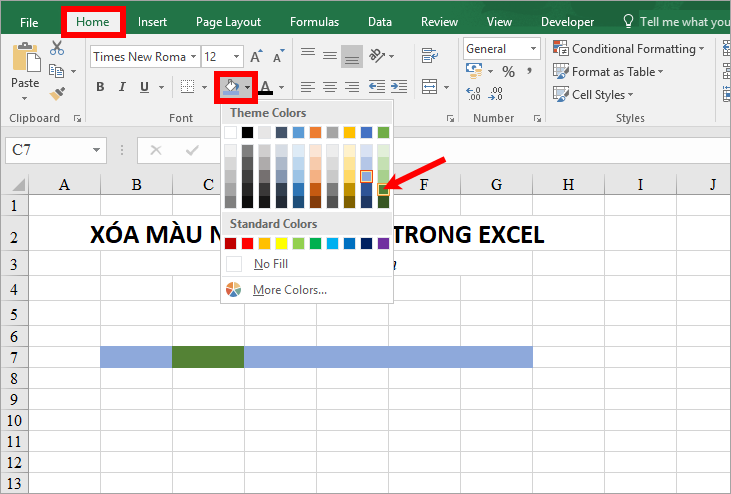Expand the Borders dropdown arrow
This screenshot has width=731, height=494.
pyautogui.click(x=204, y=87)
